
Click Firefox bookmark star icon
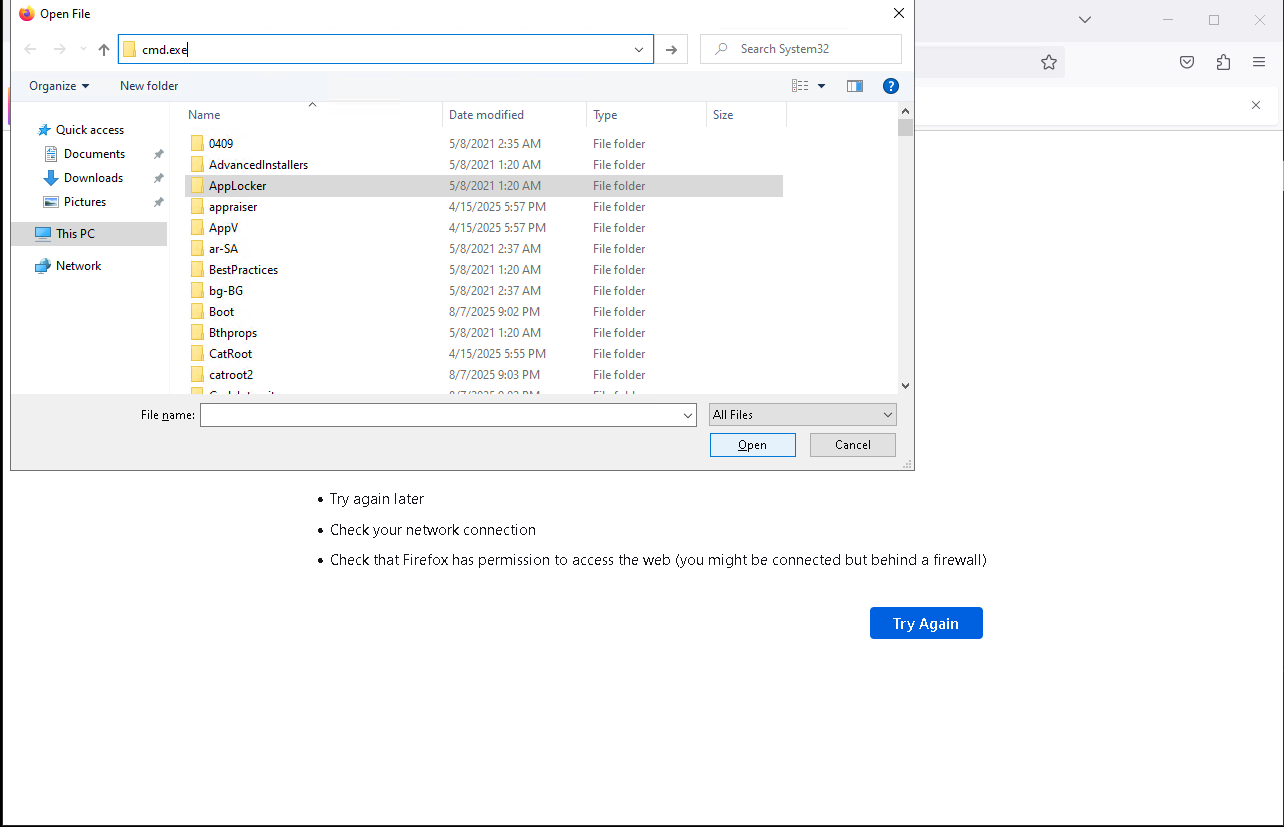1048,62
